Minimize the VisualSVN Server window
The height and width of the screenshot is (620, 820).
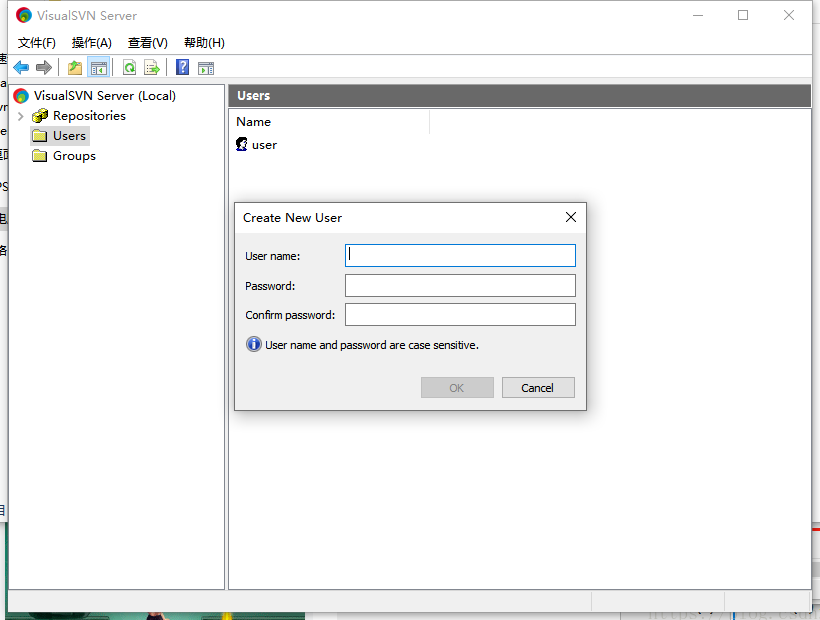click(x=698, y=15)
